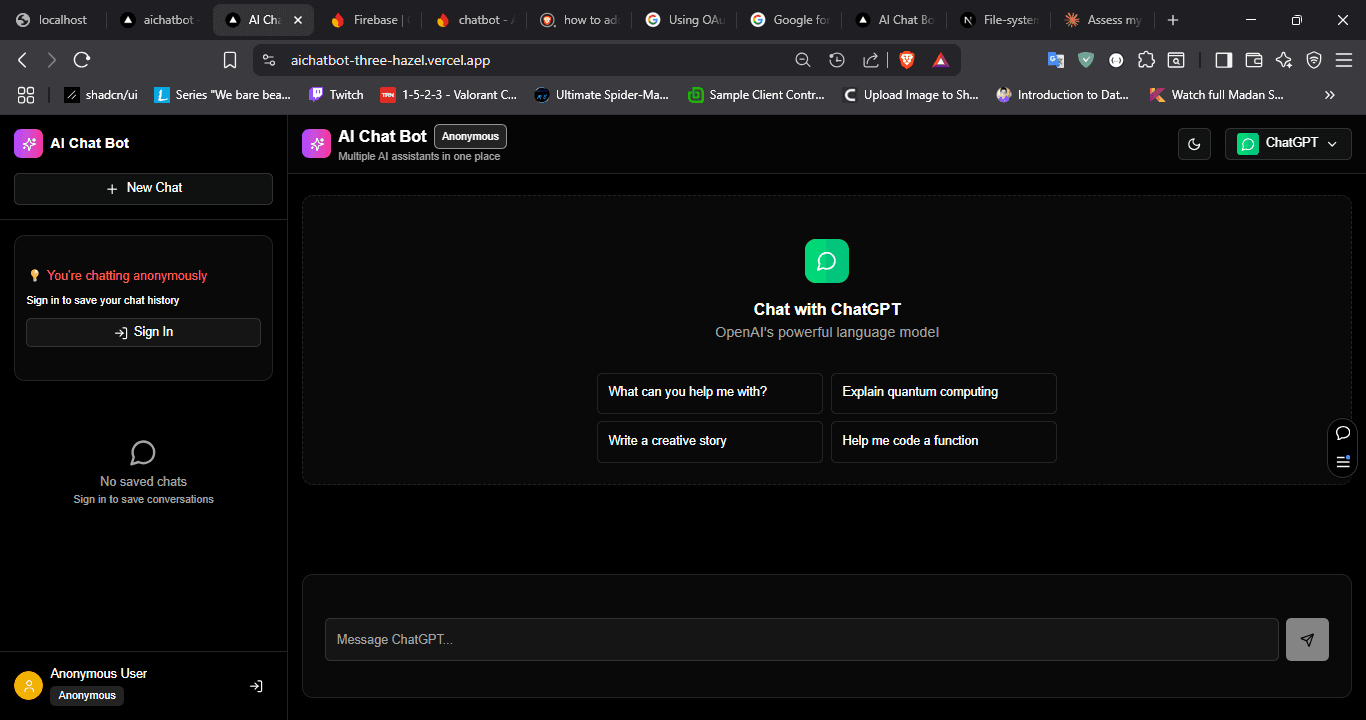
Task: Click the share icon in address bar
Action: 871,60
